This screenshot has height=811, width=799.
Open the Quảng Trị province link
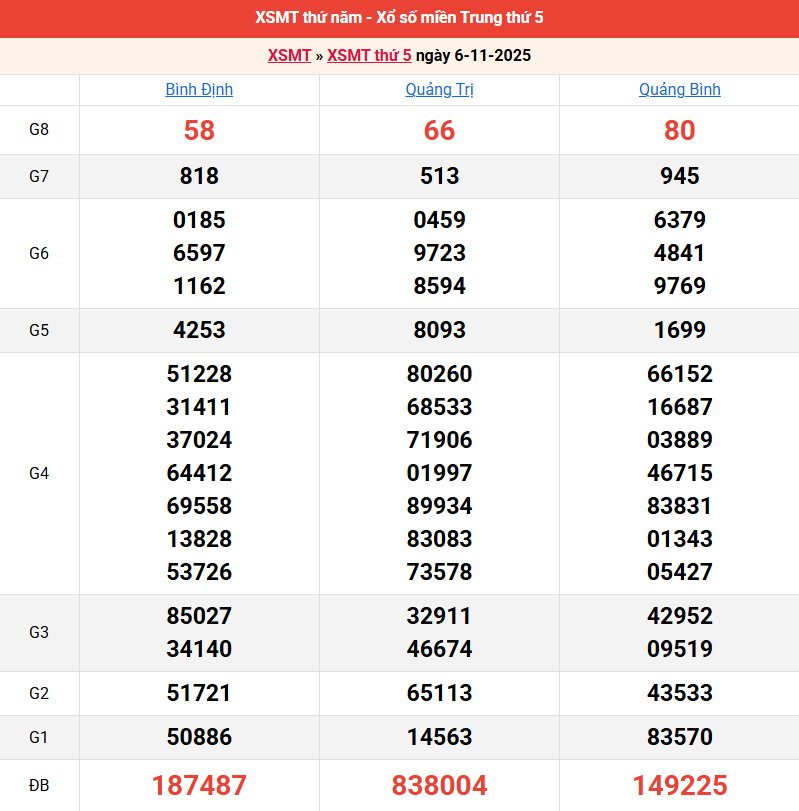tap(439, 90)
